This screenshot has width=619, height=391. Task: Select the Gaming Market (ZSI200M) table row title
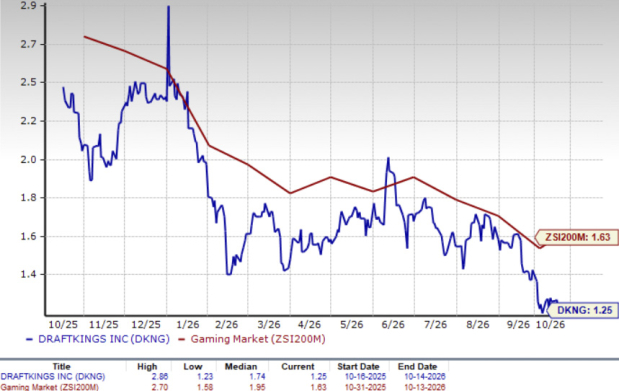49,387
